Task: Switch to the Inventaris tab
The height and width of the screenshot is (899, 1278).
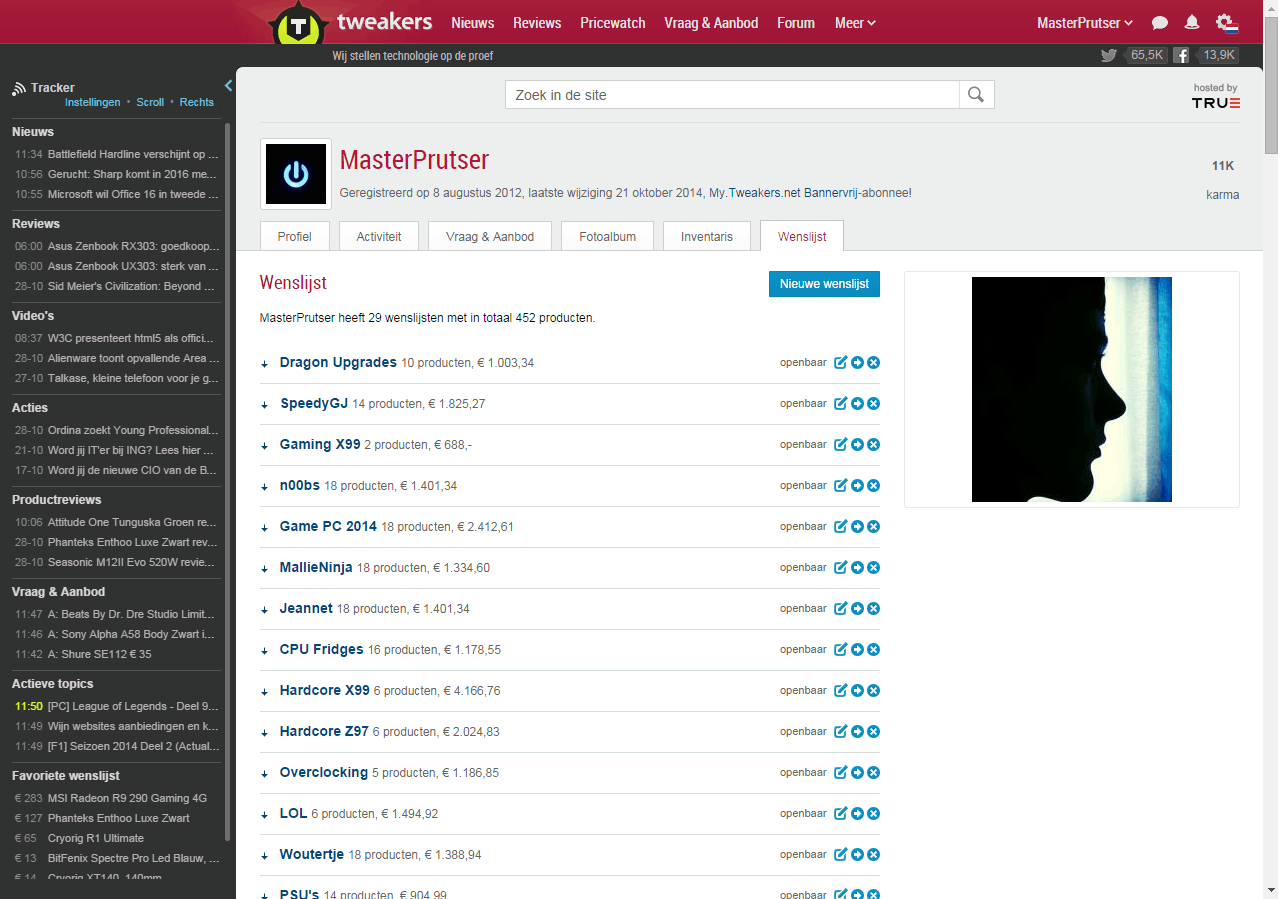Action: pos(707,236)
